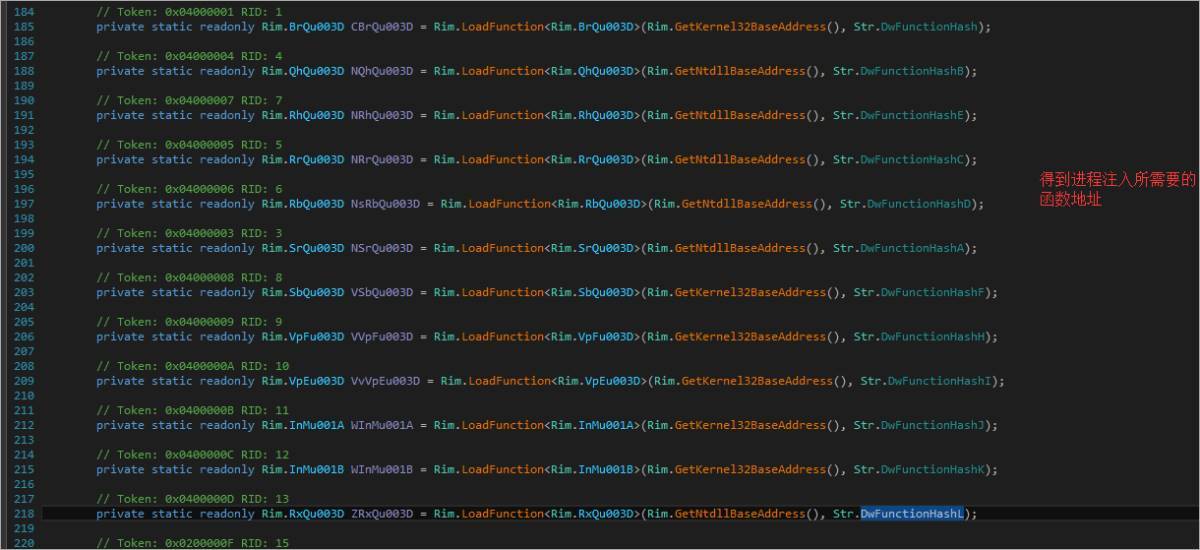The image size is (1200, 550).
Task: Click the field name VvVpEu003D
Action: pos(385,380)
